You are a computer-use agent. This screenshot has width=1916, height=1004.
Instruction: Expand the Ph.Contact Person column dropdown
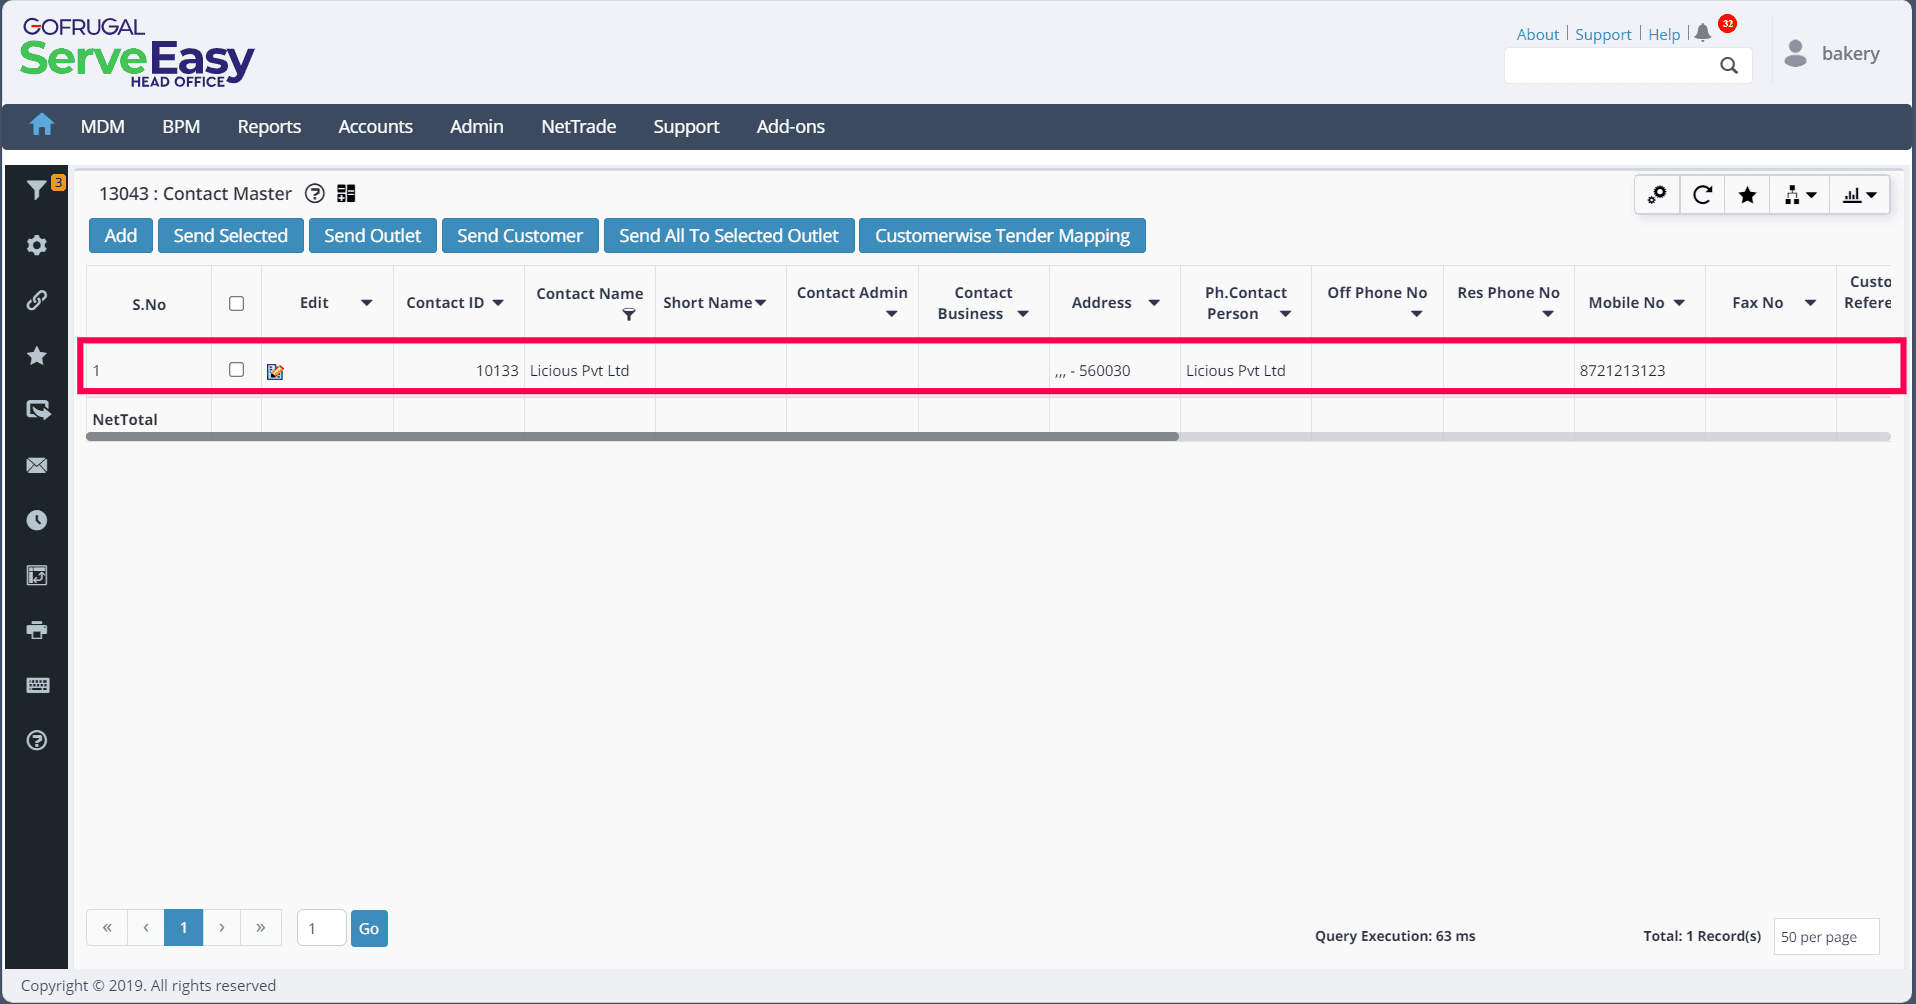(x=1286, y=314)
